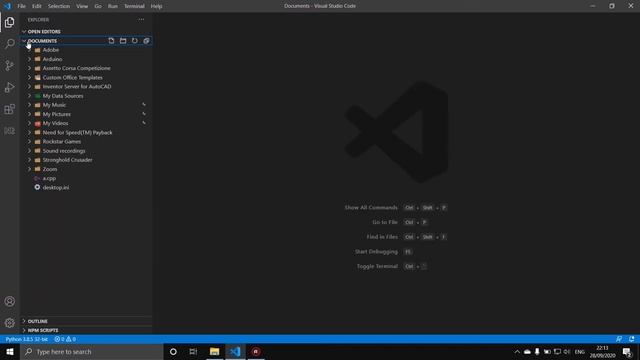The image size is (640, 360).
Task: Open the Remote Explorer view icon
Action: [9, 131]
